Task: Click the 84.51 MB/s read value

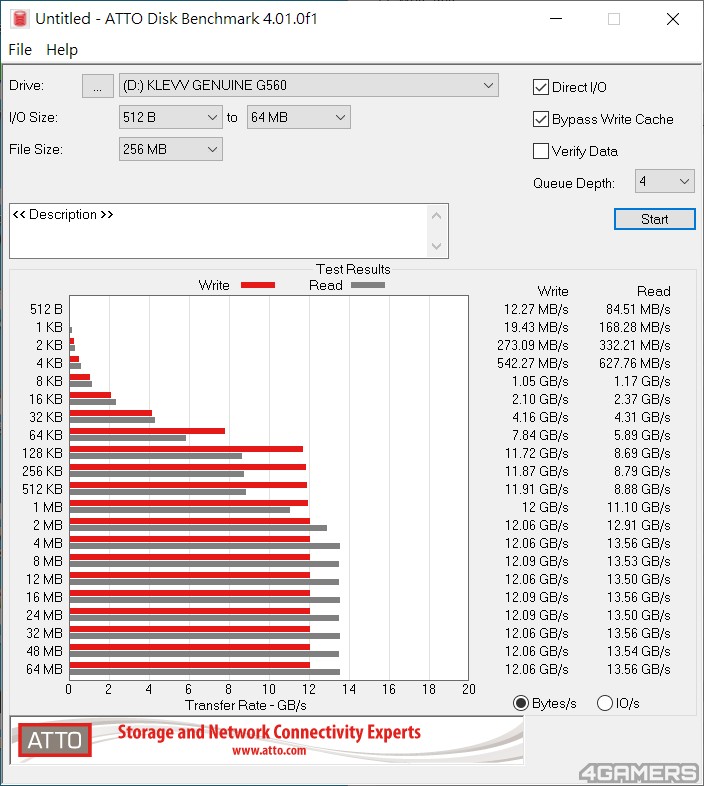Action: pyautogui.click(x=638, y=309)
